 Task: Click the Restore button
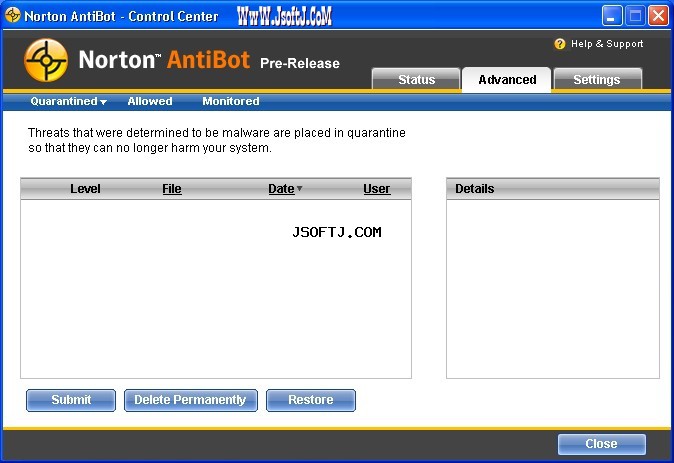[311, 400]
